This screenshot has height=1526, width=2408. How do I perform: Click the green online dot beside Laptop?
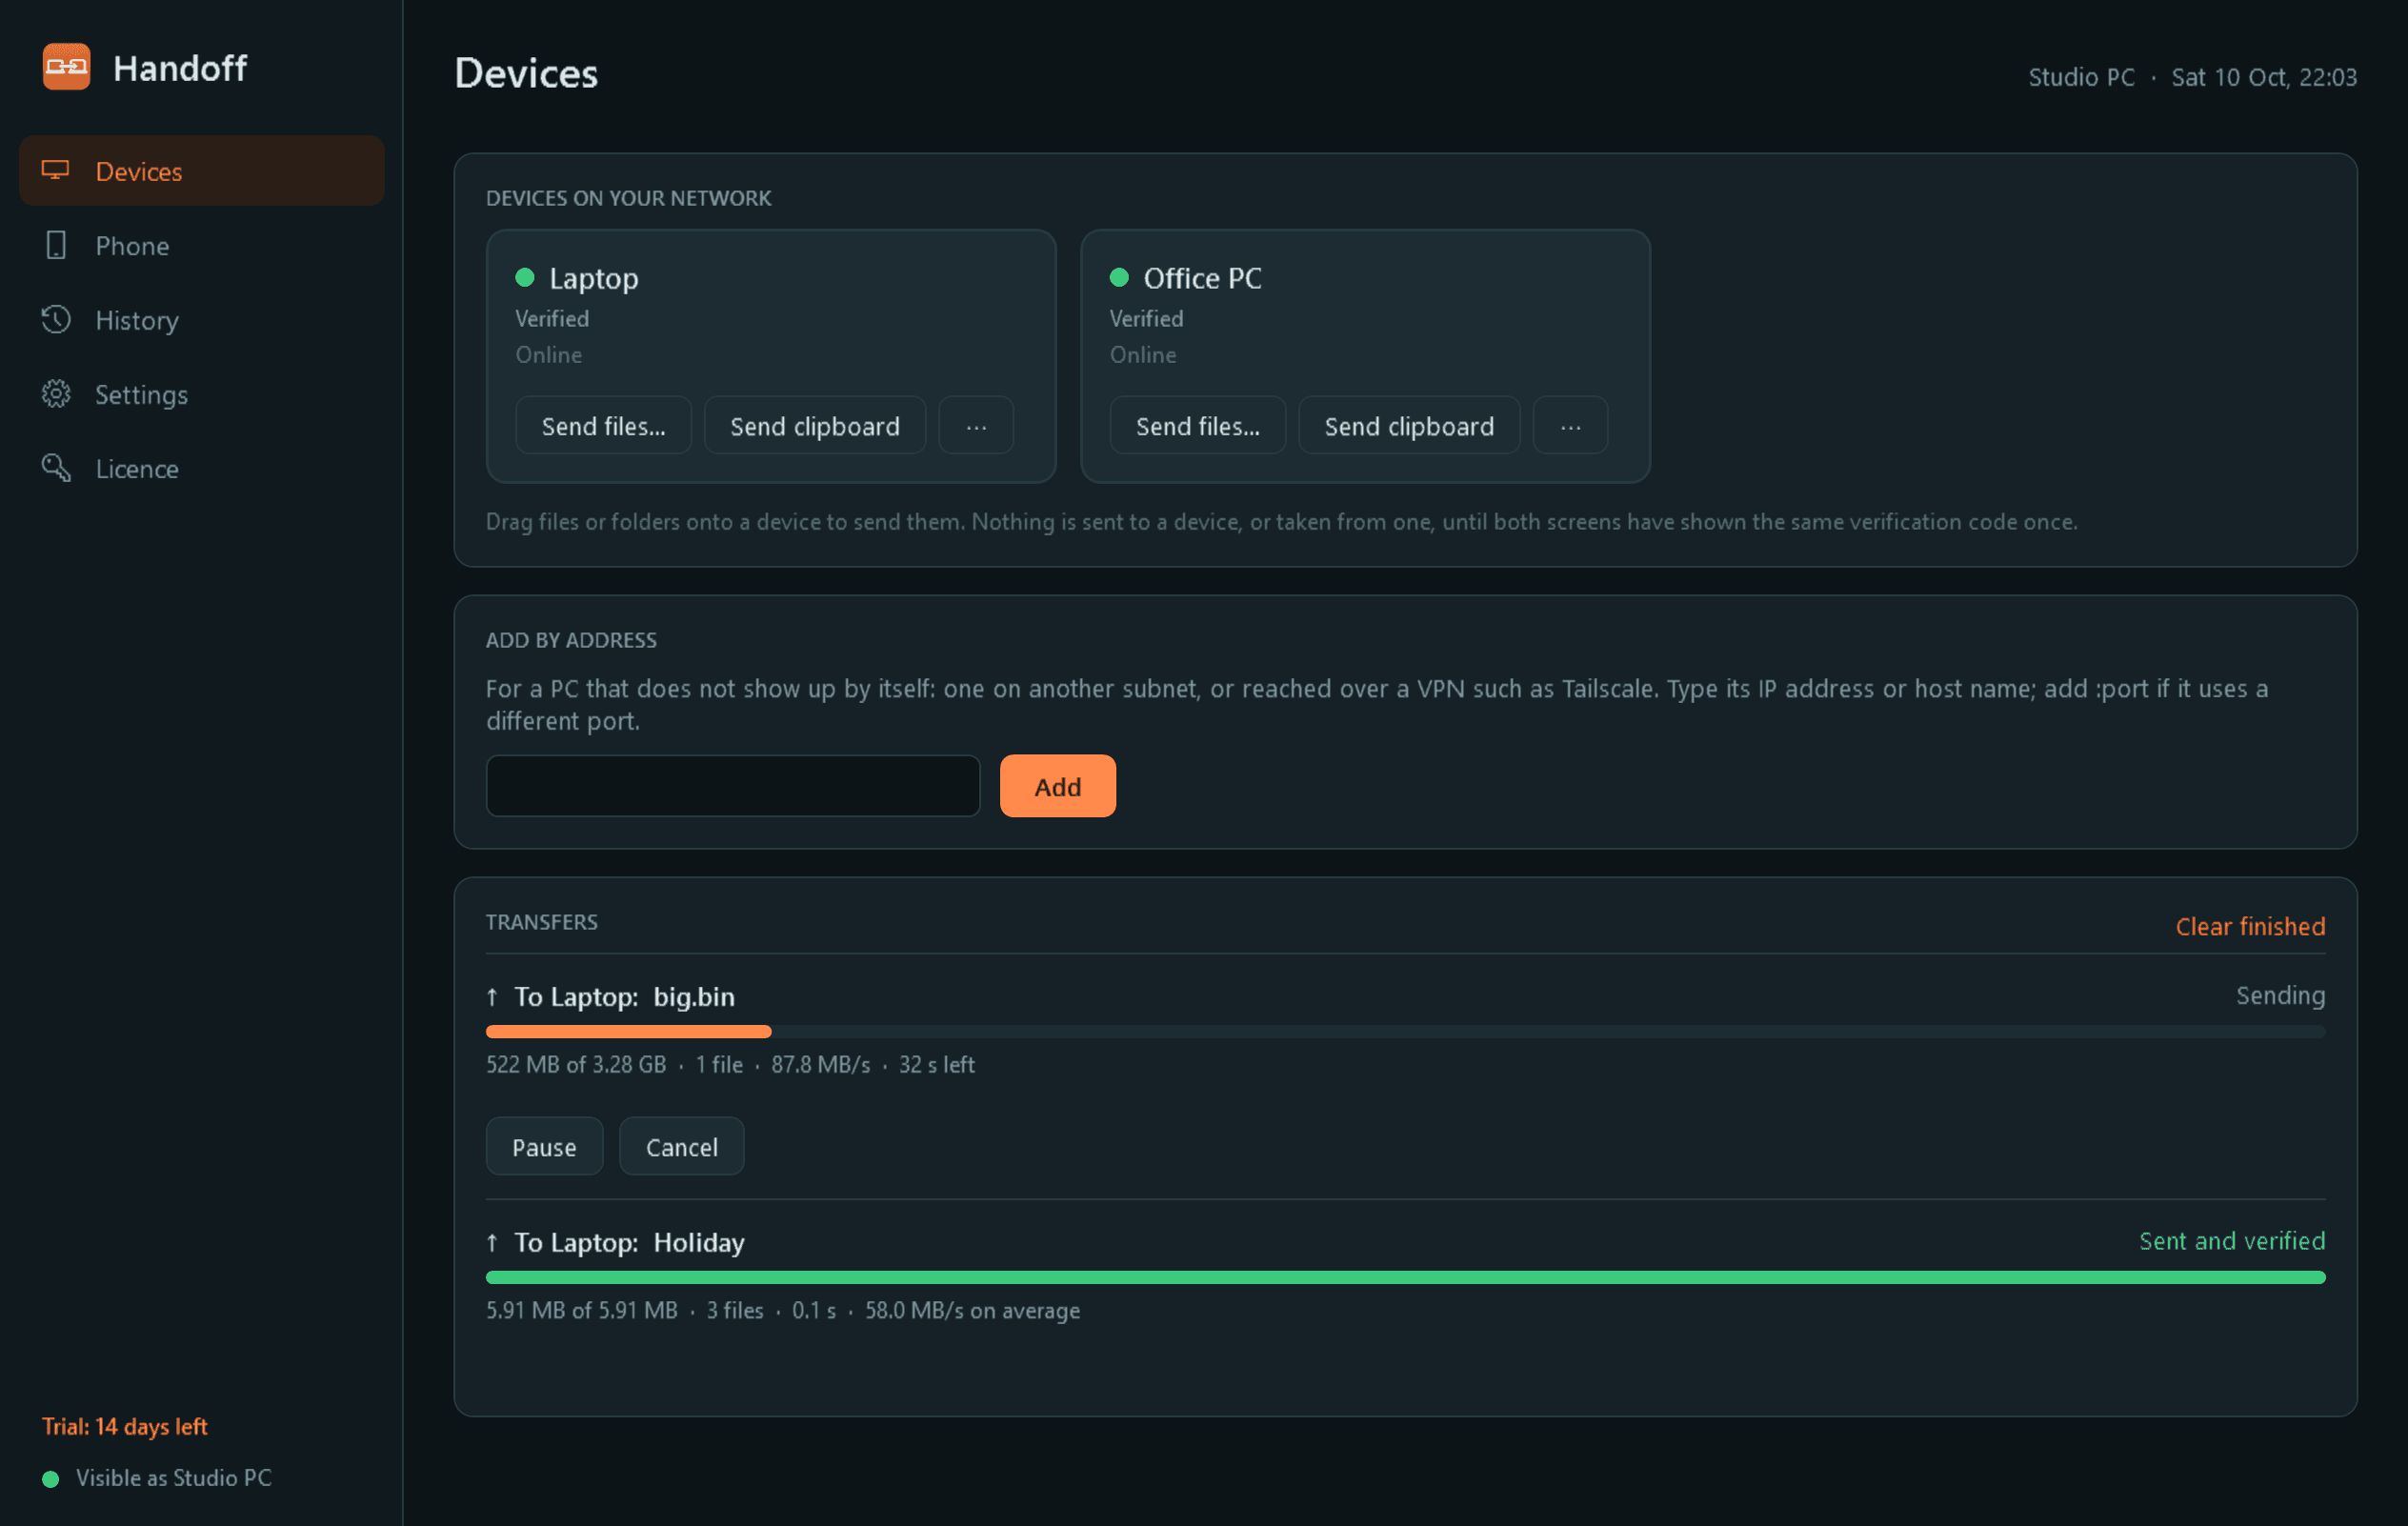(525, 277)
